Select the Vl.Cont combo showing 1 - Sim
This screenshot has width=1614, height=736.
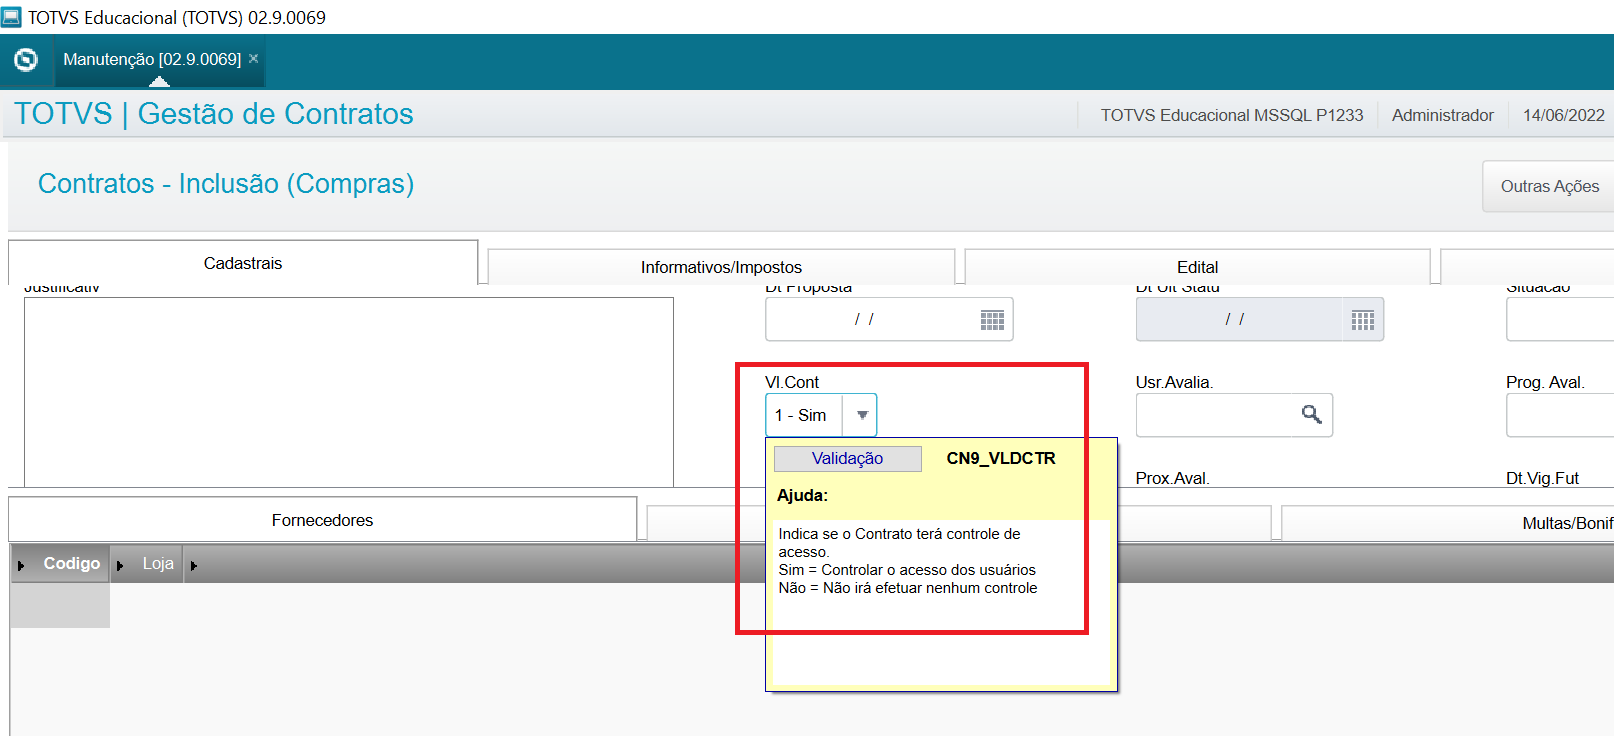click(821, 415)
